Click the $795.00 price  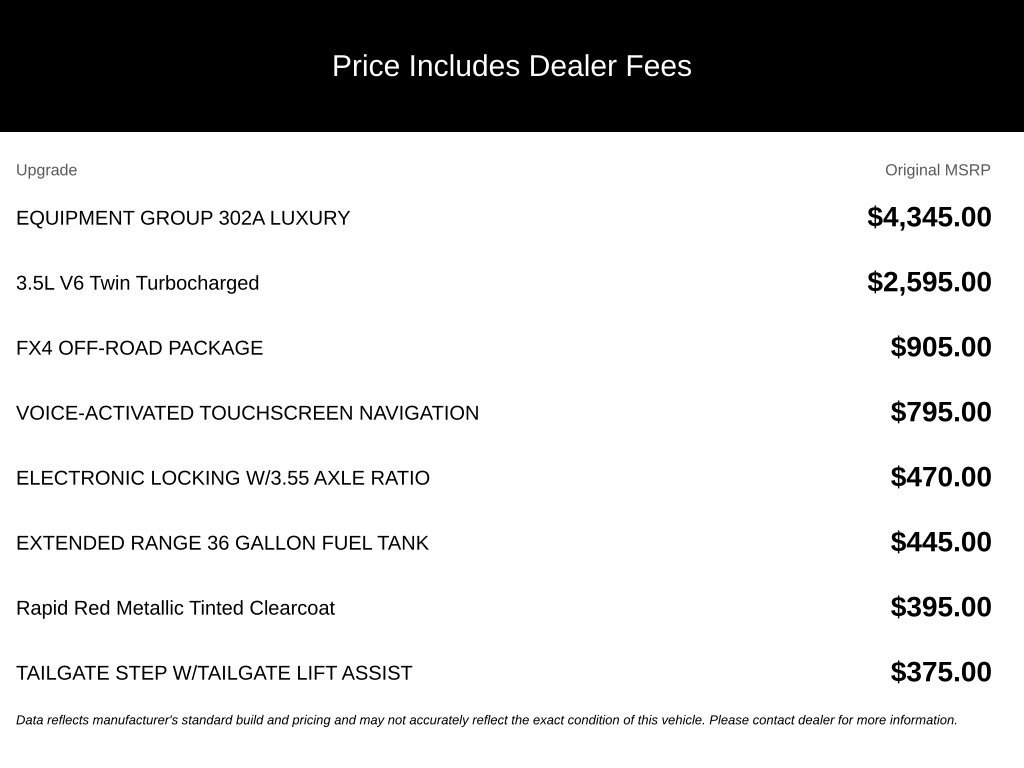point(940,412)
